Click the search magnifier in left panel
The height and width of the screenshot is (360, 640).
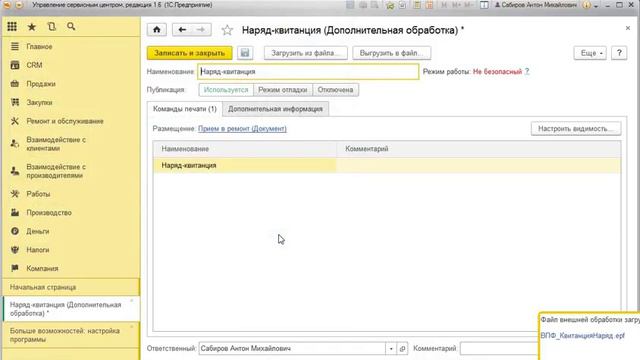(x=71, y=27)
